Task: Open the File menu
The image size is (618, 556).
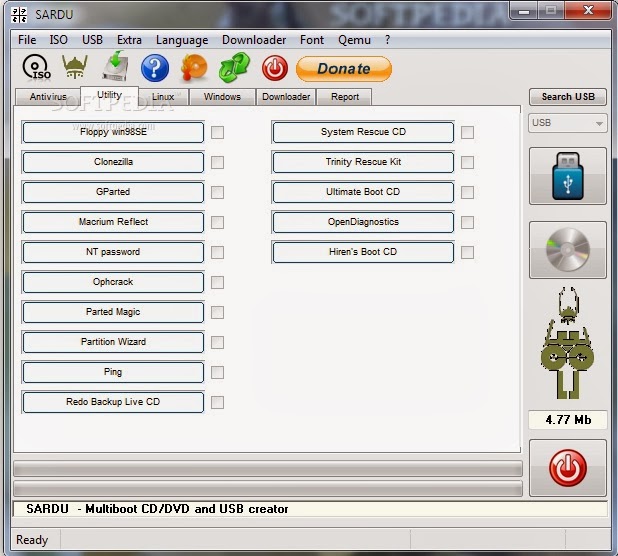Action: pyautogui.click(x=27, y=40)
